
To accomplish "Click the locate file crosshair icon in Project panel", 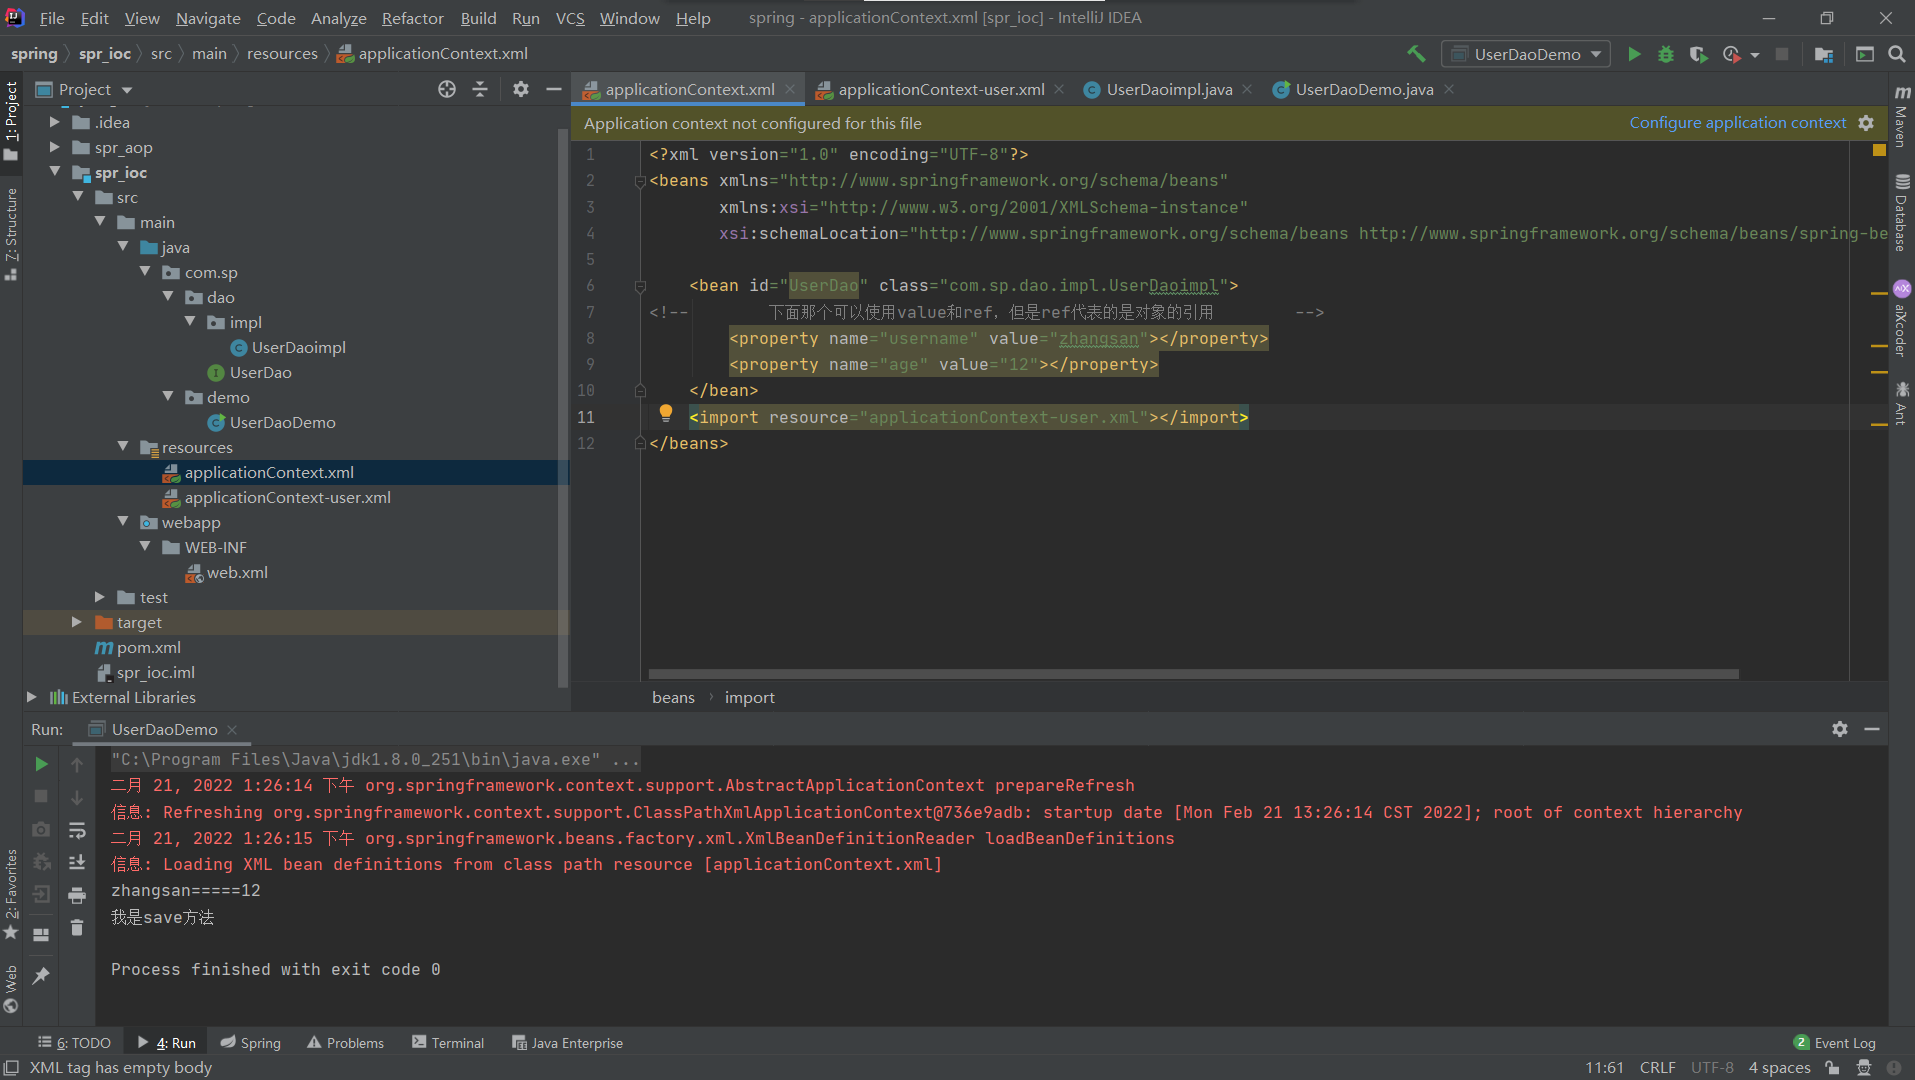I will click(x=447, y=89).
